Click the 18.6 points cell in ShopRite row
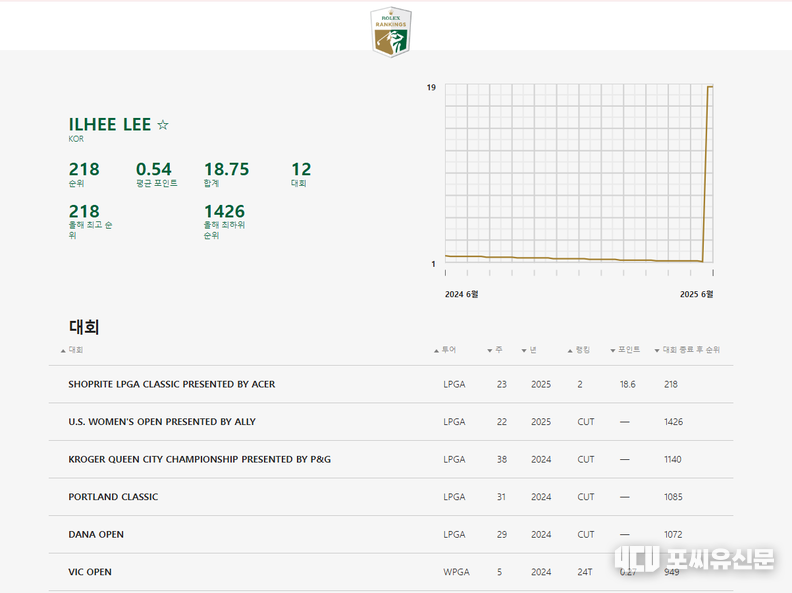This screenshot has height=593, width=792. pyautogui.click(x=628, y=384)
